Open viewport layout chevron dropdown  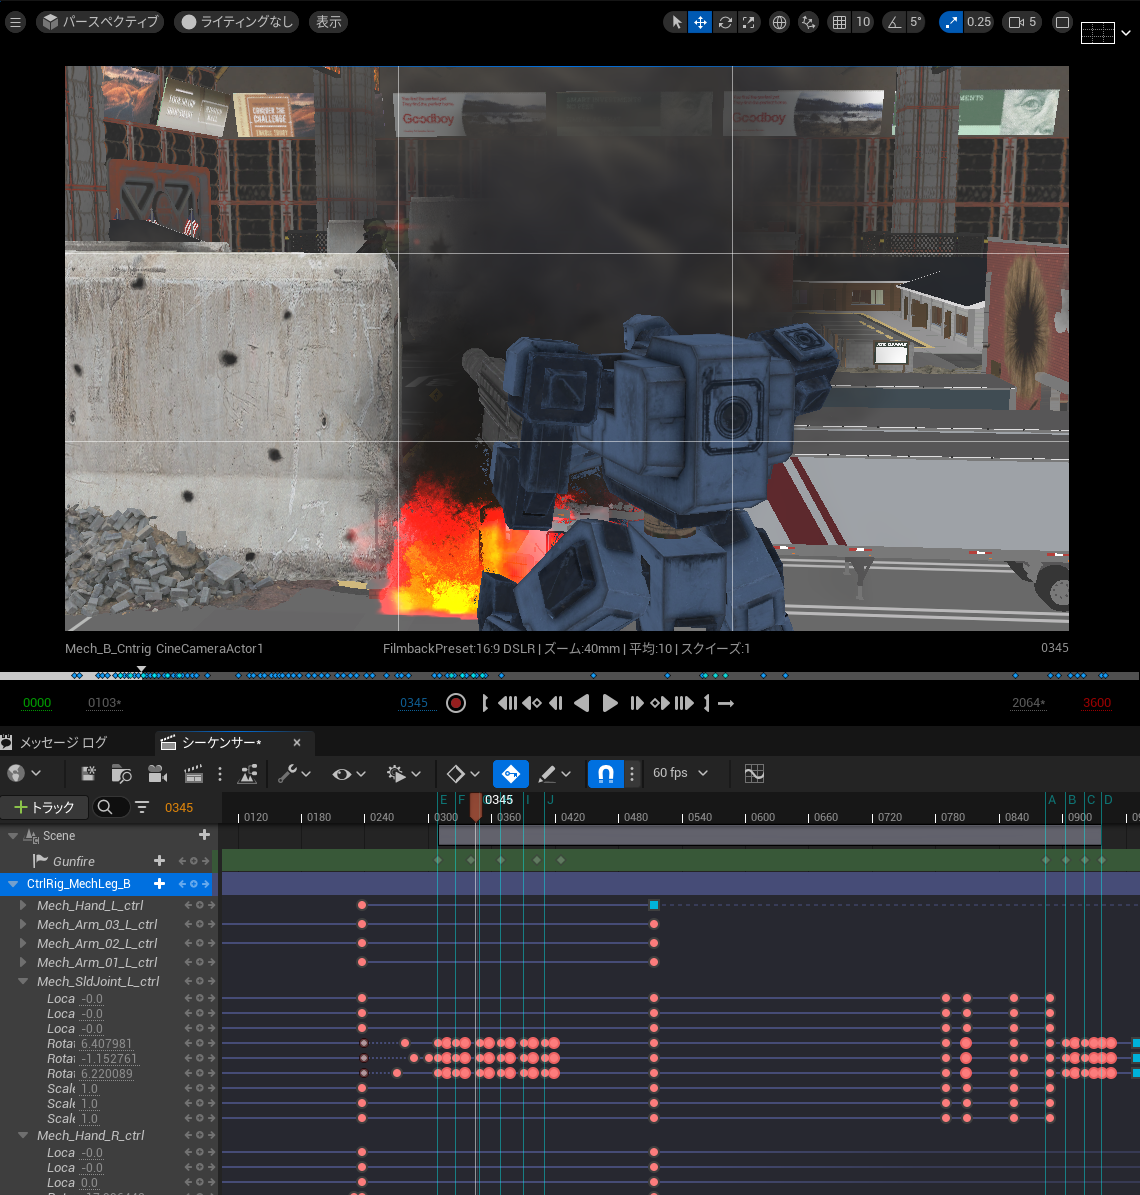[x=1126, y=33]
